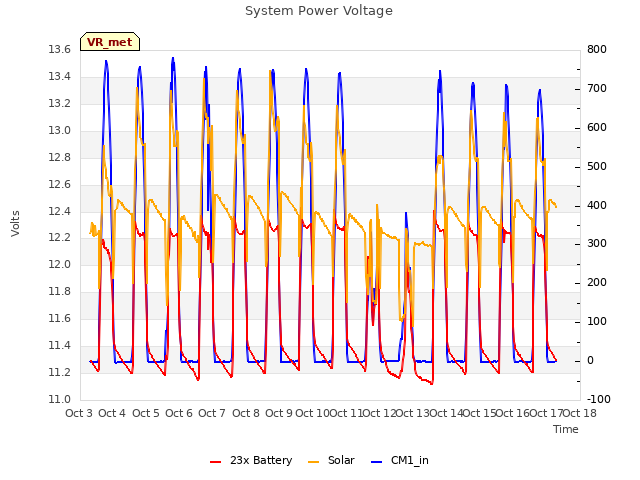
Task: Click orange Solar legend swatch
Action: [x=313, y=462]
